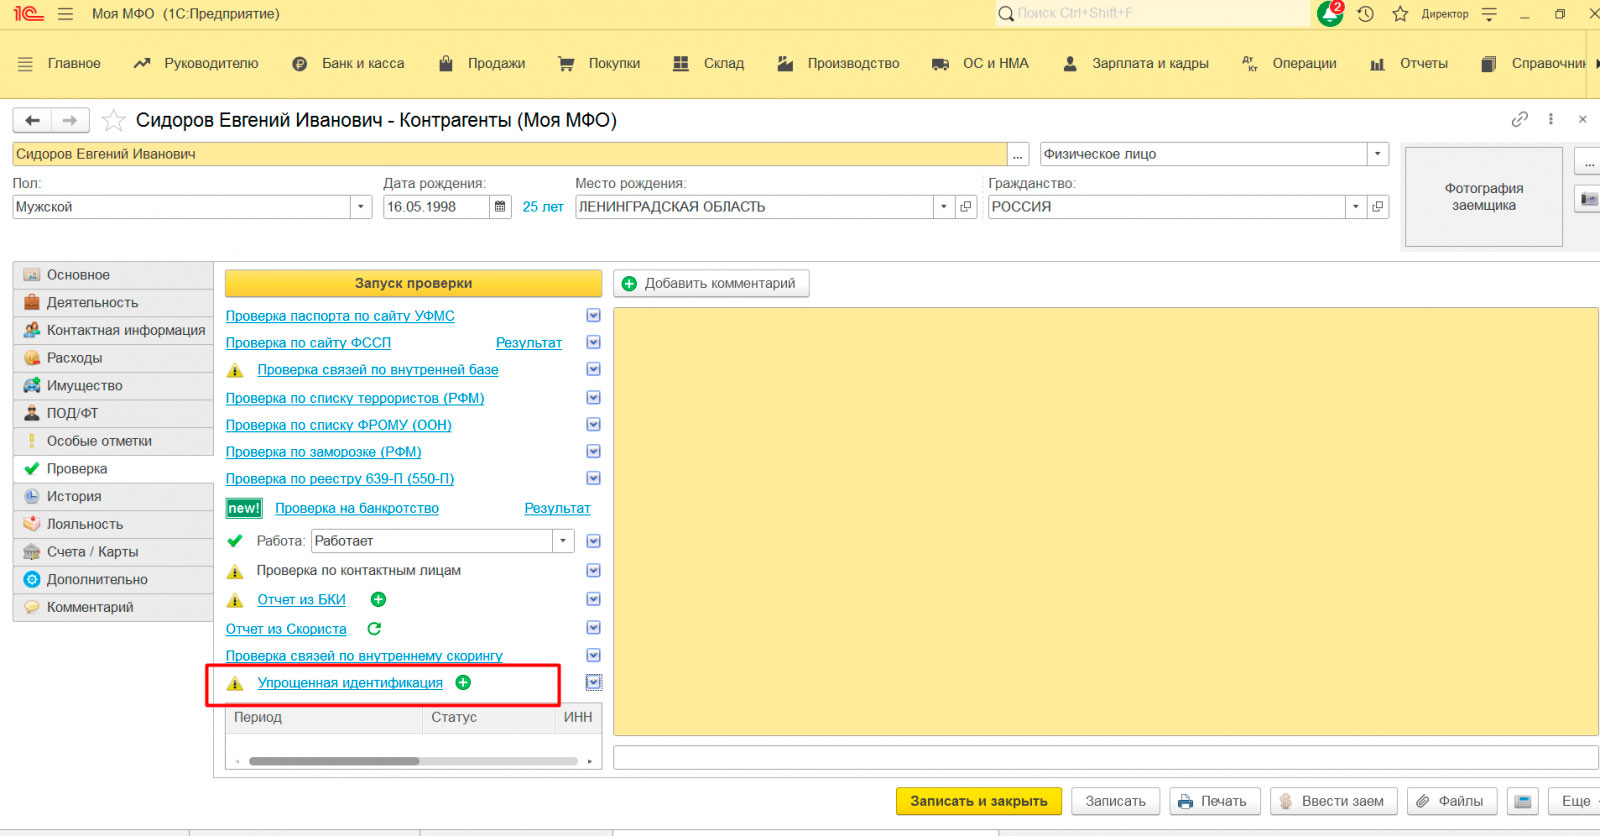Image resolution: width=1600 pixels, height=836 pixels.
Task: Expand the Работа status dropdown
Action: click(564, 541)
